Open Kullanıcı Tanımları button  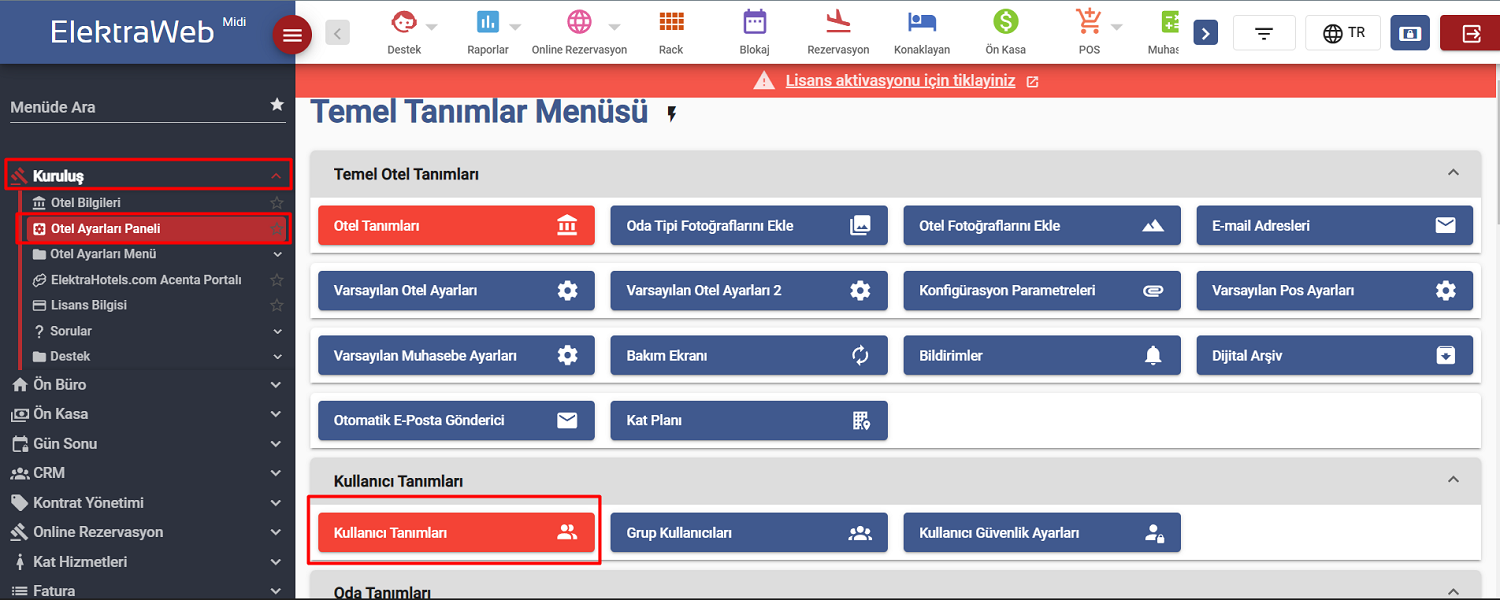[456, 533]
